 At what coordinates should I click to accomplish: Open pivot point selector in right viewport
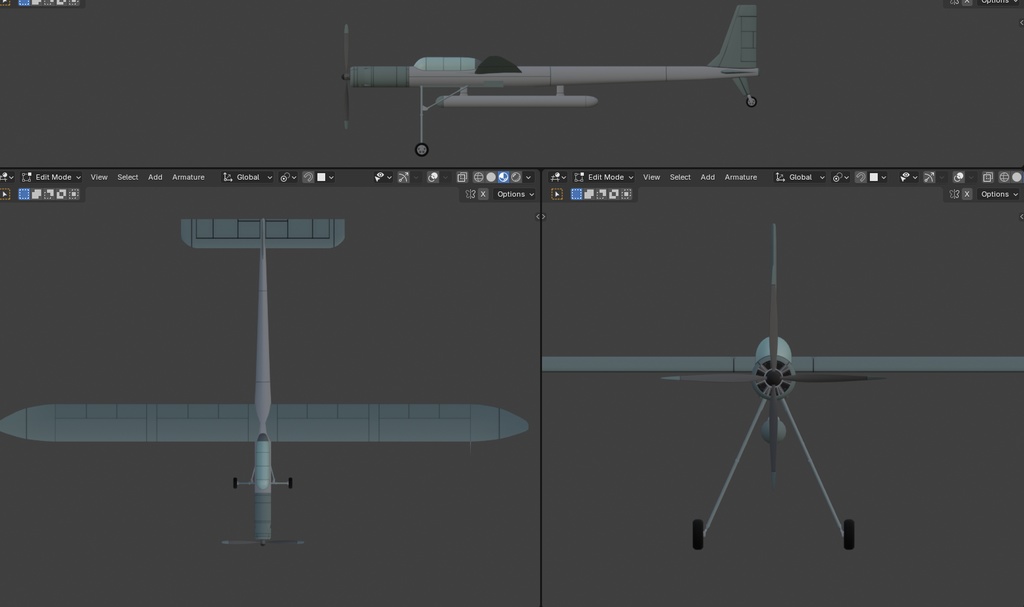tap(840, 177)
